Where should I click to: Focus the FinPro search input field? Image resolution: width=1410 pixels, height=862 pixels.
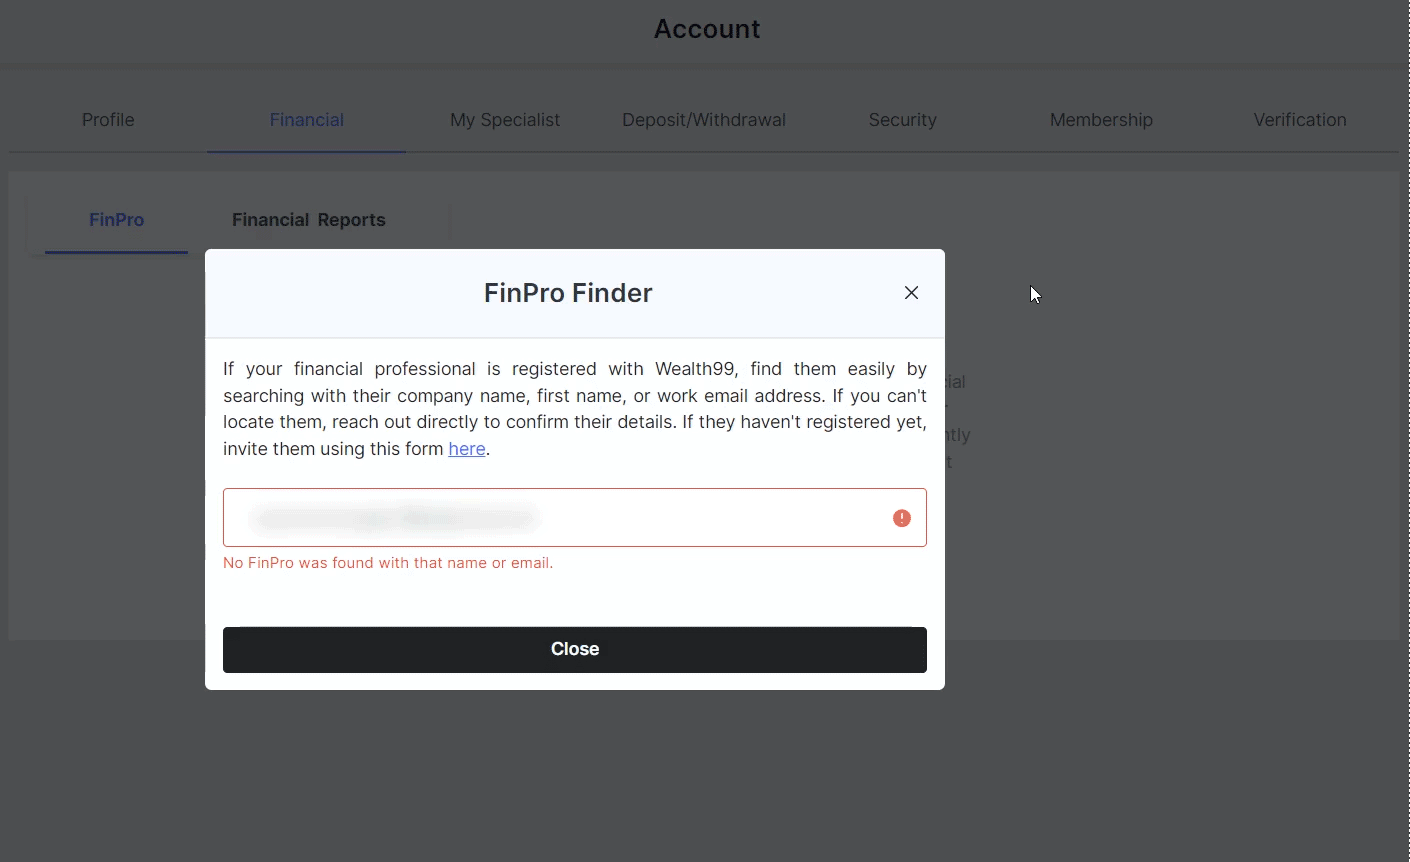(575, 518)
